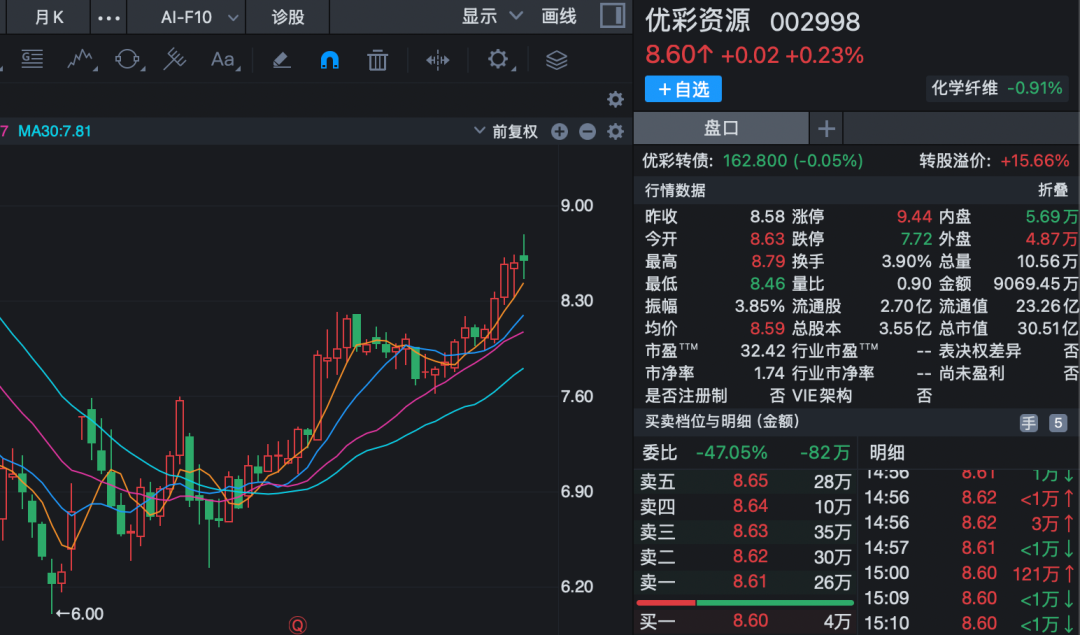
Task: Select the 卖一 8.61 order row
Action: click(x=745, y=582)
